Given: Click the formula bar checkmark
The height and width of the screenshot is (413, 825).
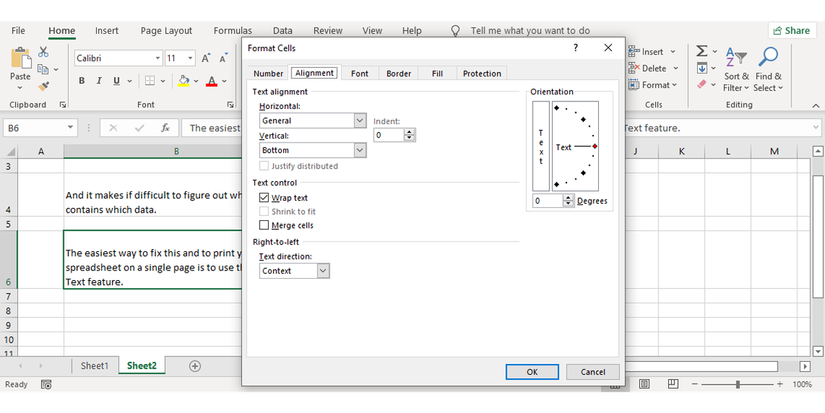Looking at the screenshot, I should pos(139,128).
